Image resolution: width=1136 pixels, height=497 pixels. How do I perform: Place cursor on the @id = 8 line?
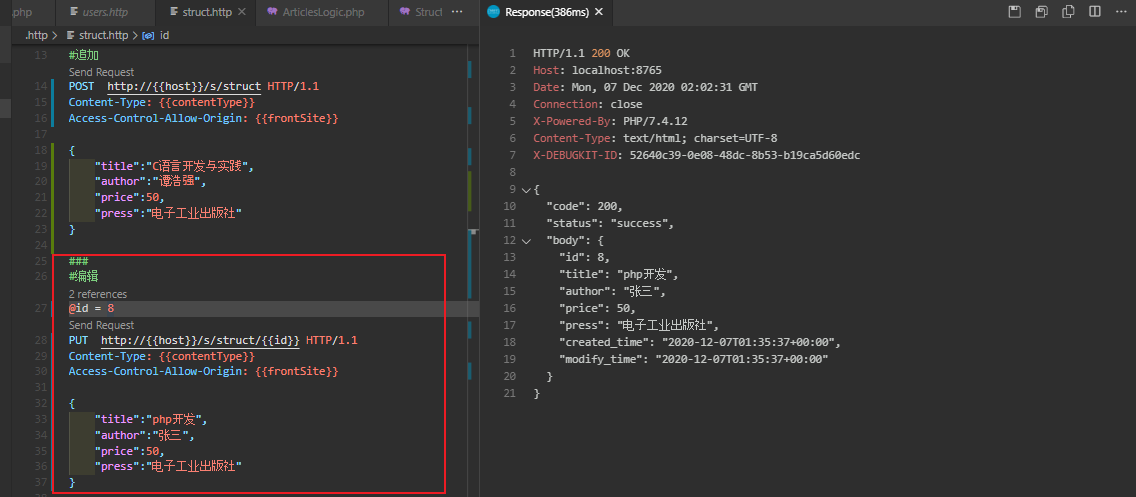pos(91,309)
